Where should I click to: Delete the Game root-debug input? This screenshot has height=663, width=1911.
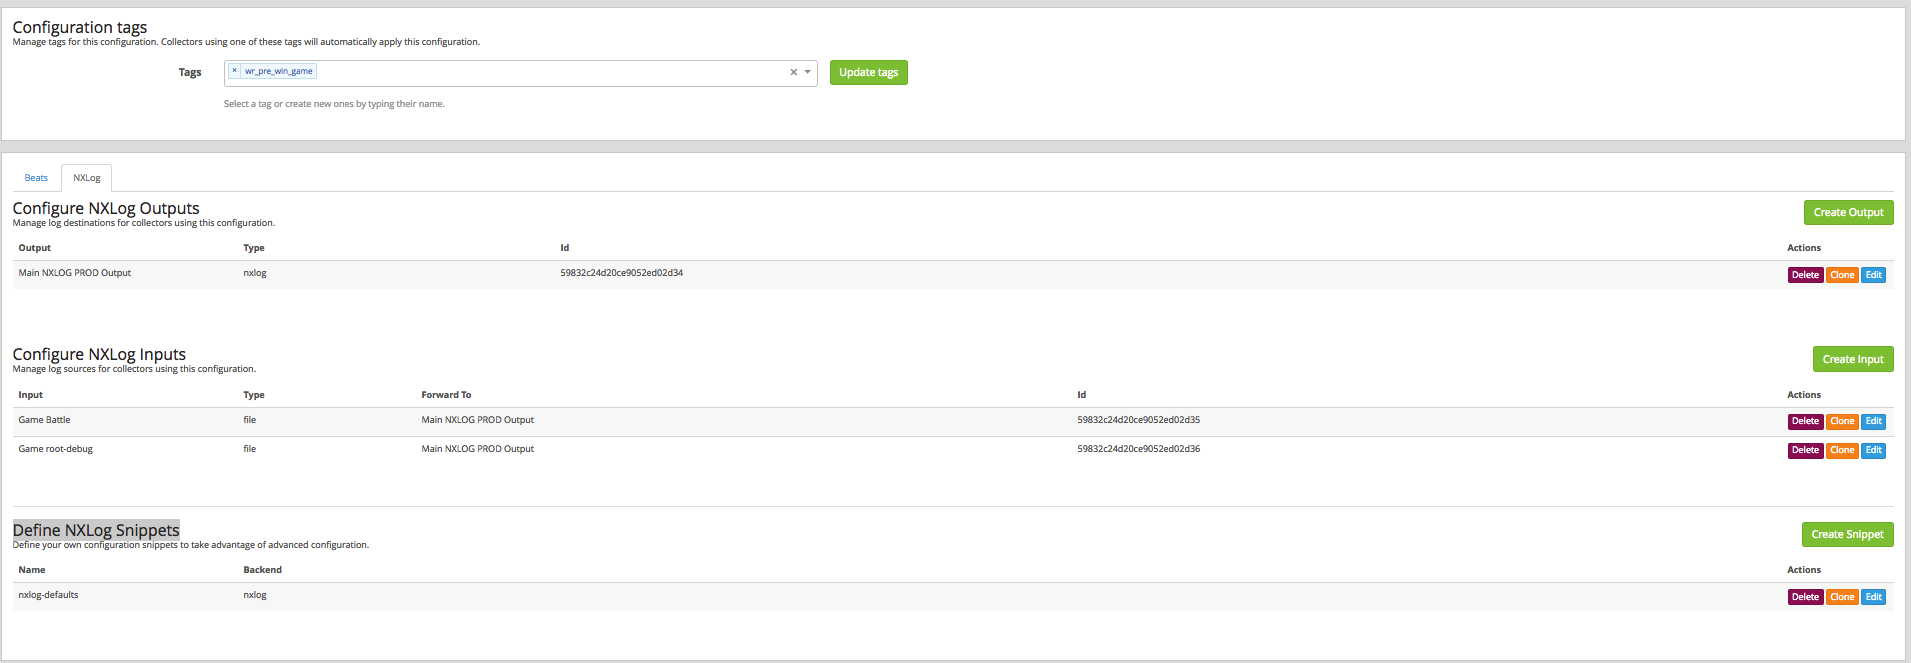1805,450
